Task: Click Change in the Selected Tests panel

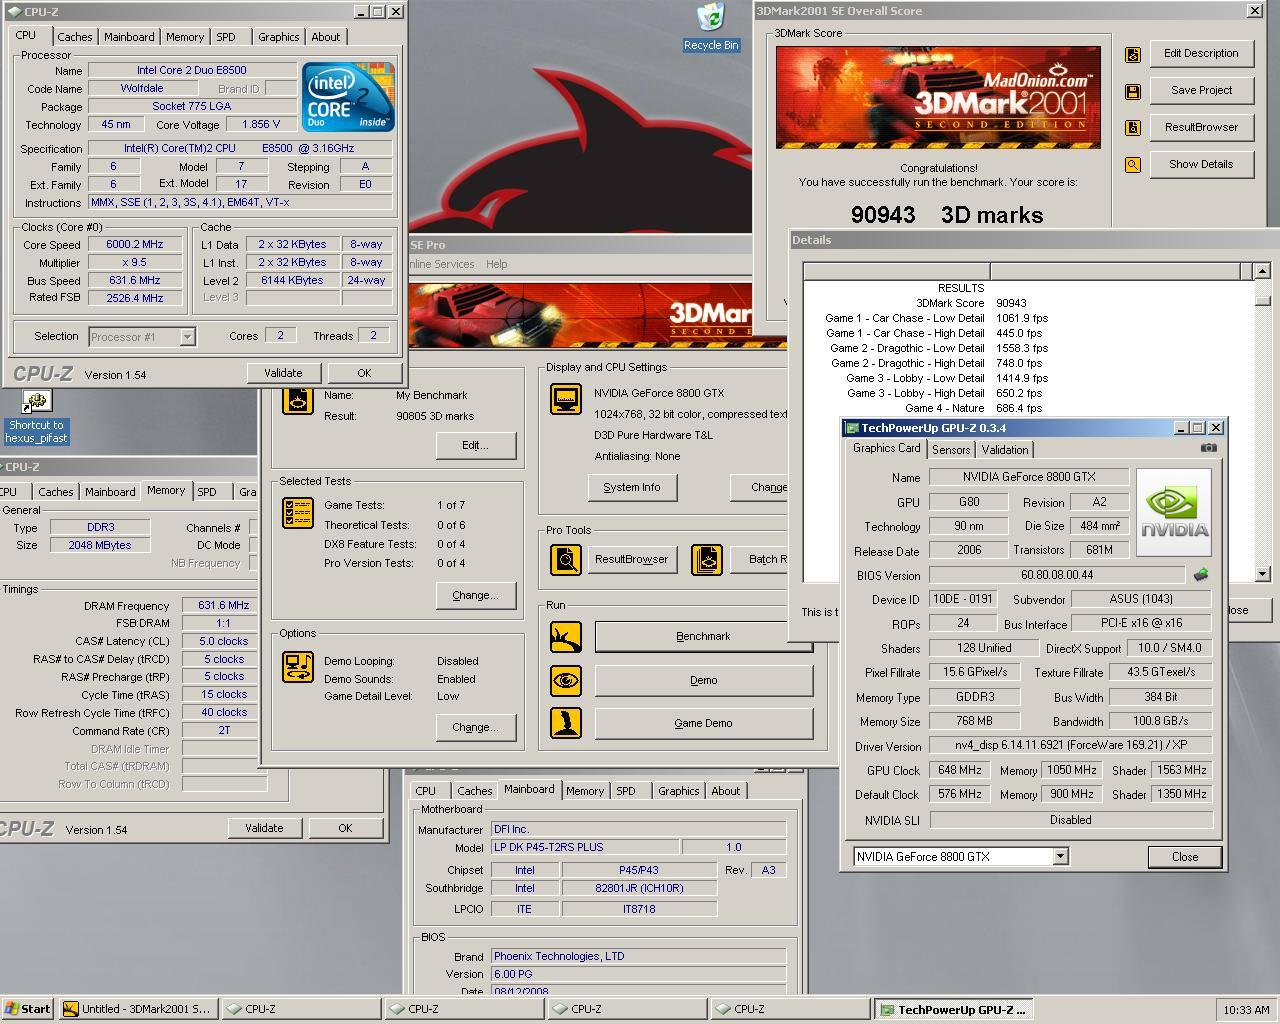Action: 475,596
